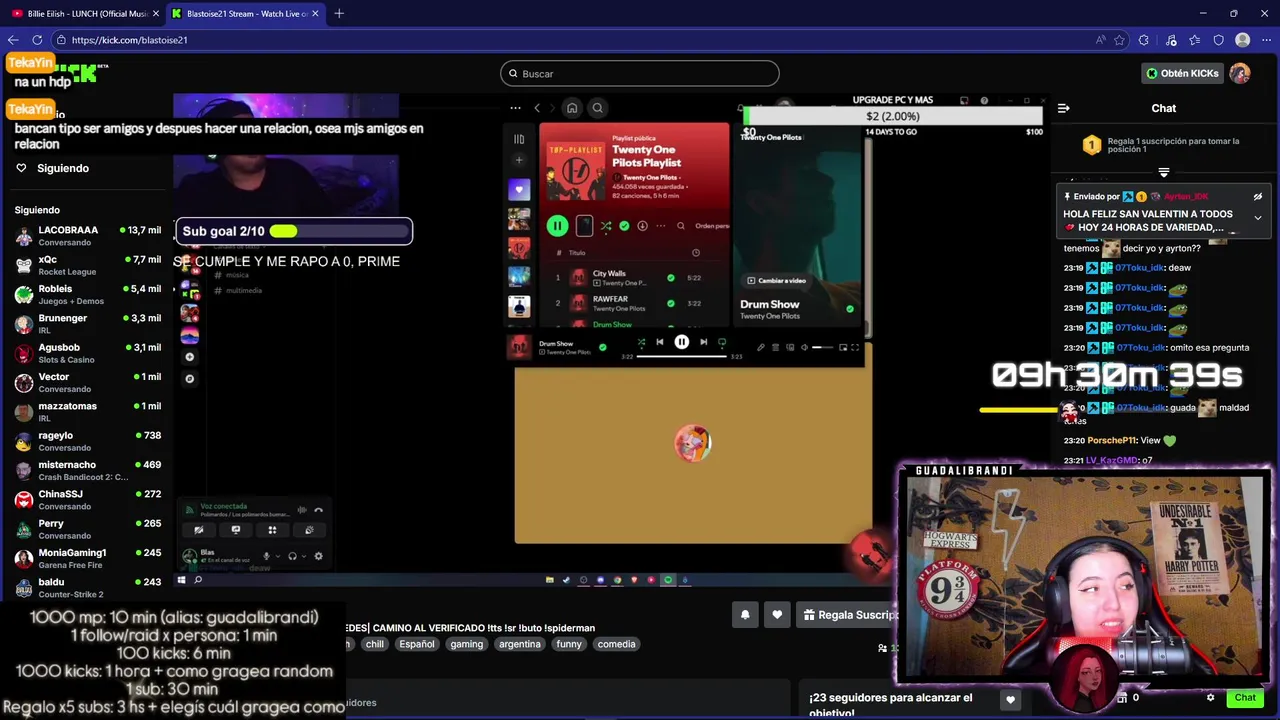Click the Spotify song progress bar
Image resolution: width=1280 pixels, height=720 pixels.
681,355
